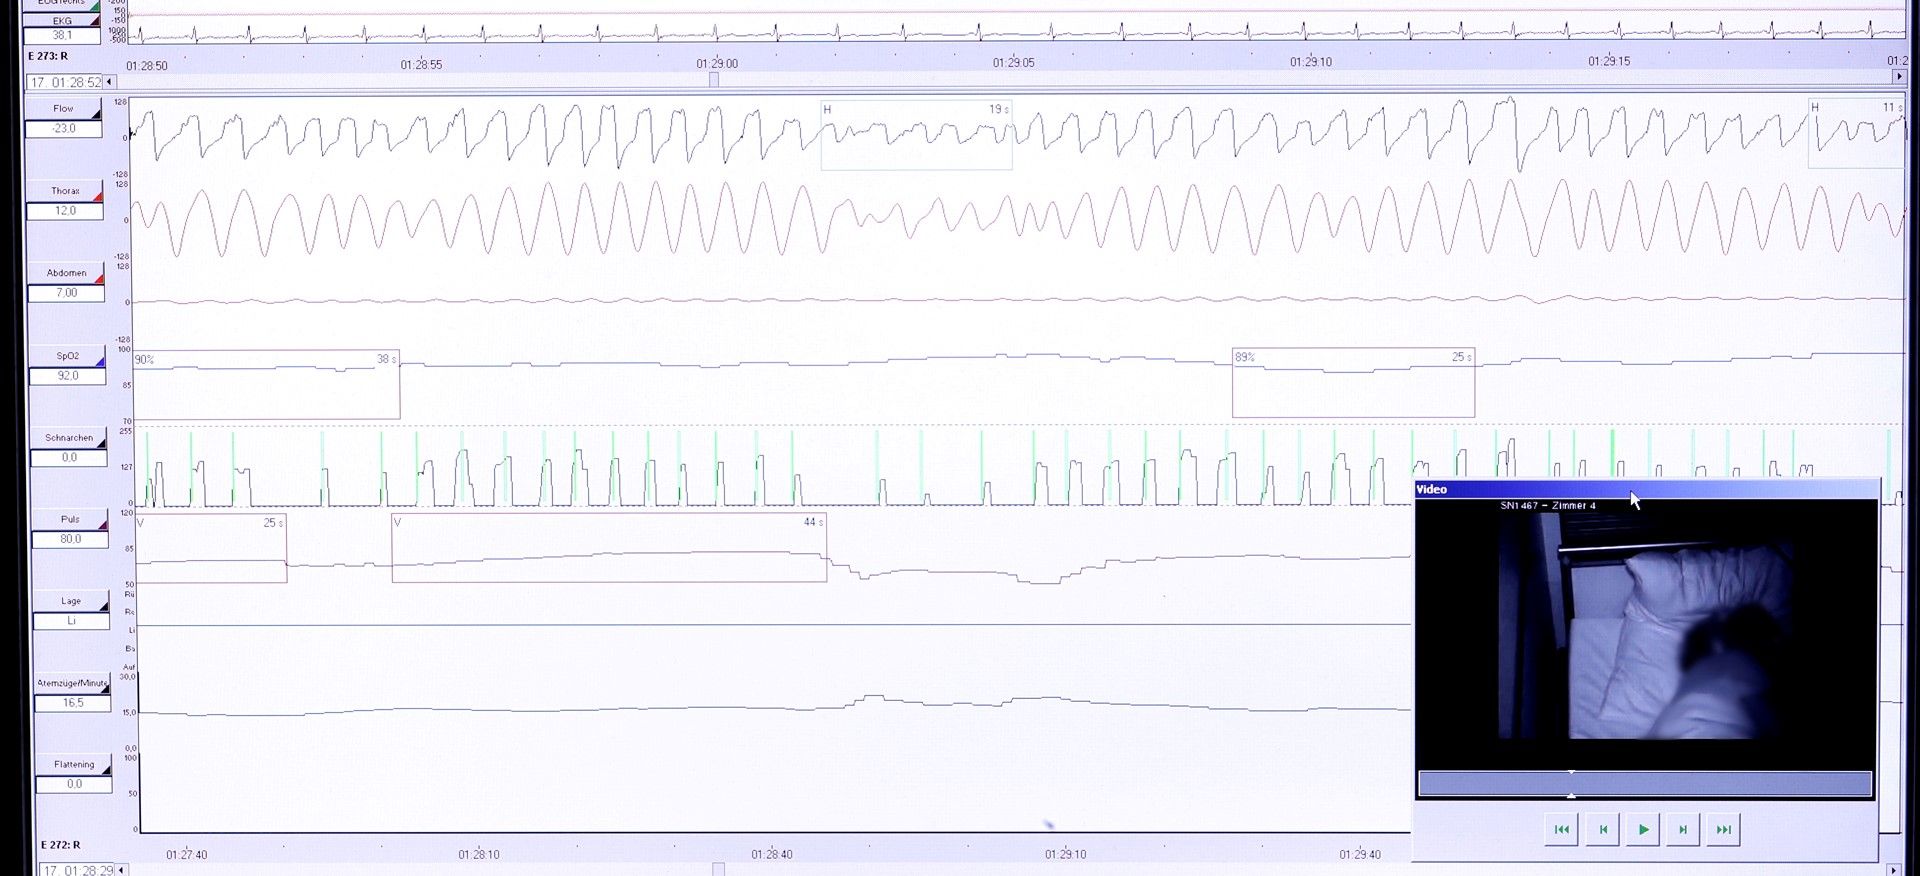This screenshot has width=1920, height=876.
Task: Click the video caption SN1467 – Zimmer 4
Action: [x=1548, y=505]
